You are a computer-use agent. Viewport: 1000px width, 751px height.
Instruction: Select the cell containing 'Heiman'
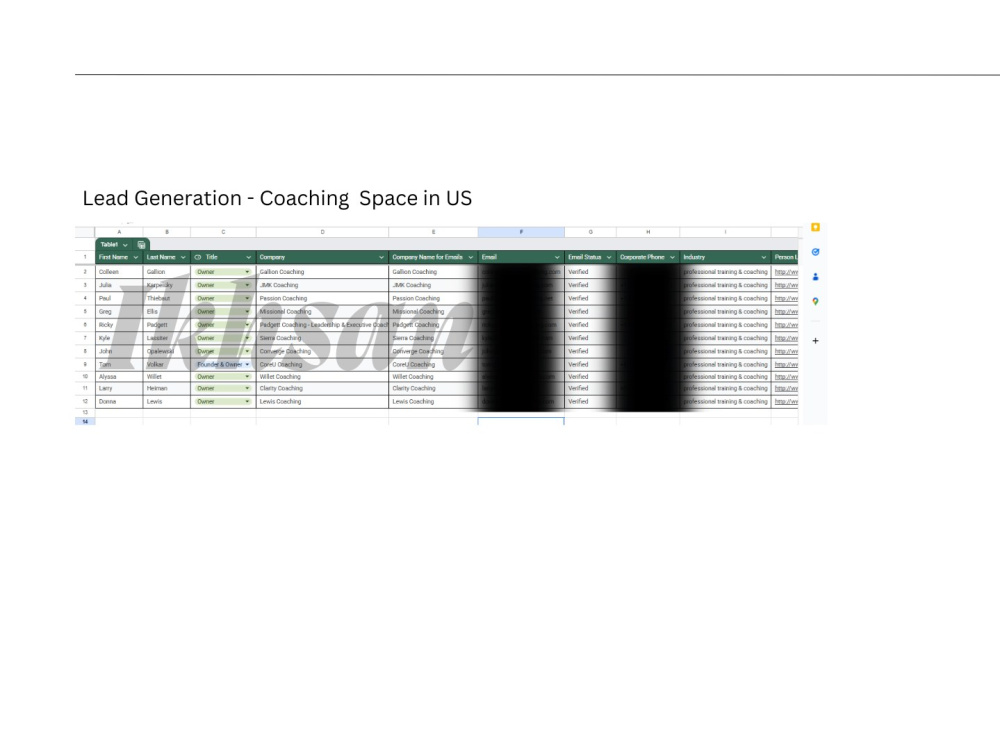[166, 388]
